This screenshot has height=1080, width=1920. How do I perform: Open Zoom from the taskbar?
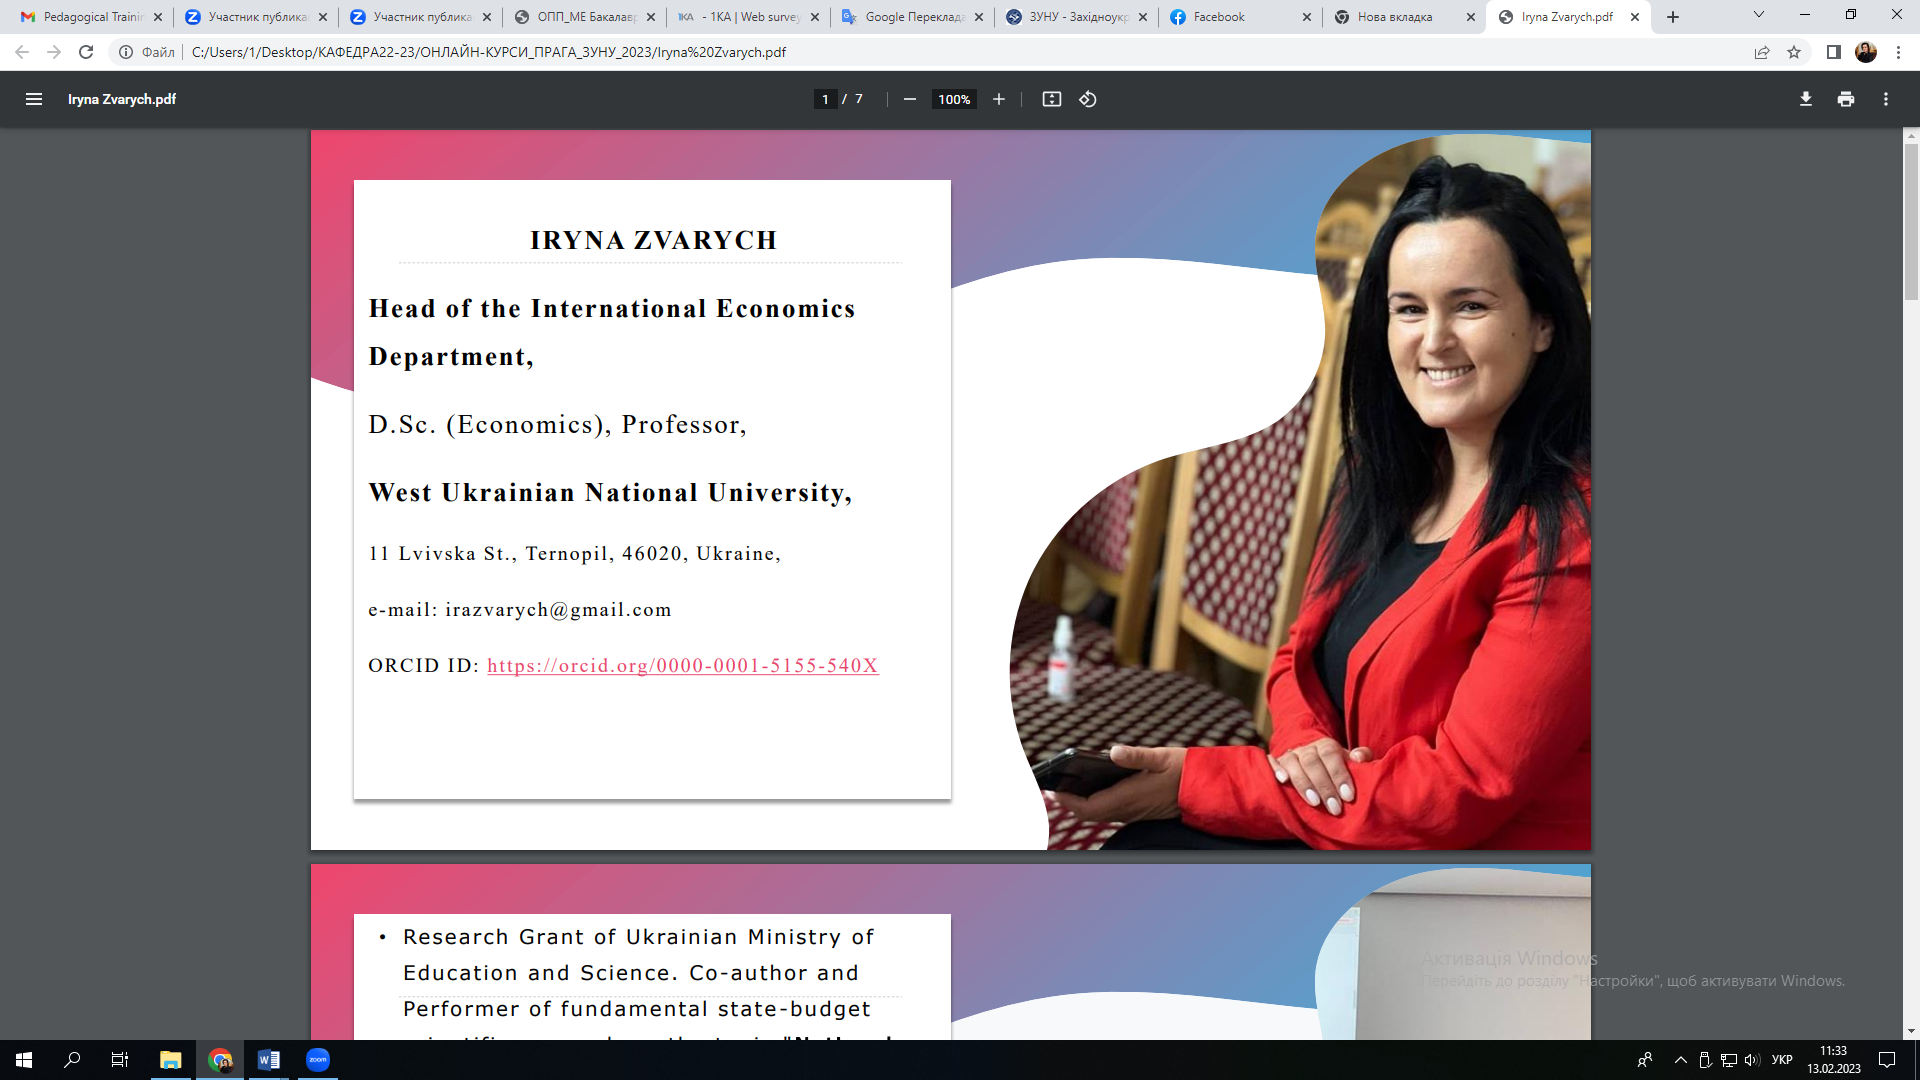pos(318,1060)
